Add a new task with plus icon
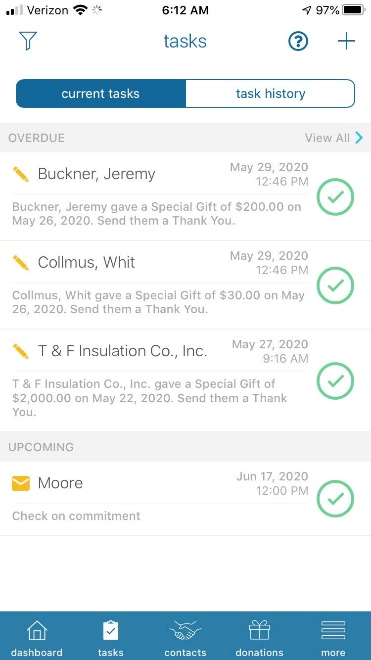The image size is (371, 660). point(347,41)
